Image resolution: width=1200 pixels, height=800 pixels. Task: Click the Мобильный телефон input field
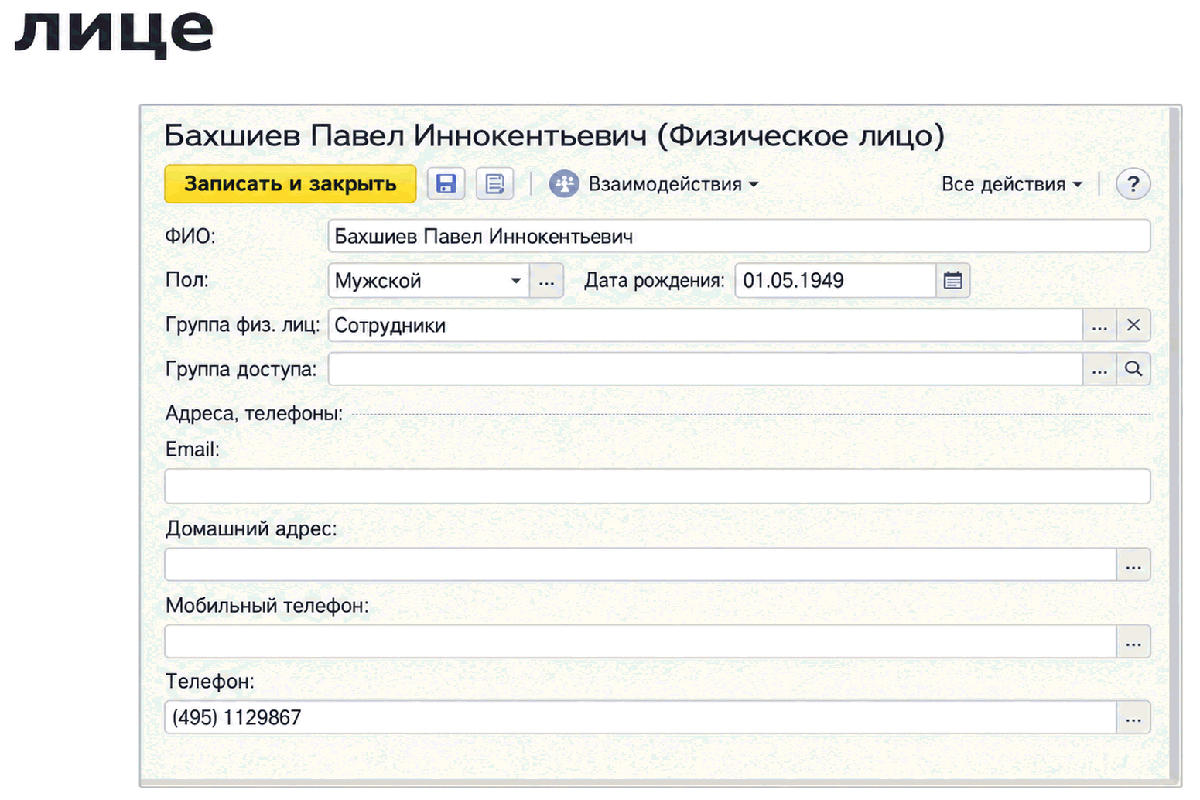pos(641,642)
